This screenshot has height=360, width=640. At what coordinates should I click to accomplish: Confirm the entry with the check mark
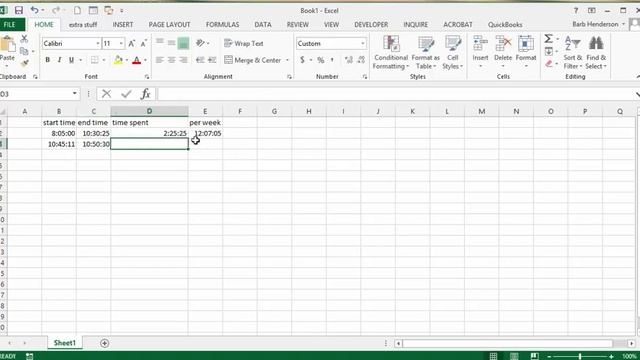tap(126, 94)
